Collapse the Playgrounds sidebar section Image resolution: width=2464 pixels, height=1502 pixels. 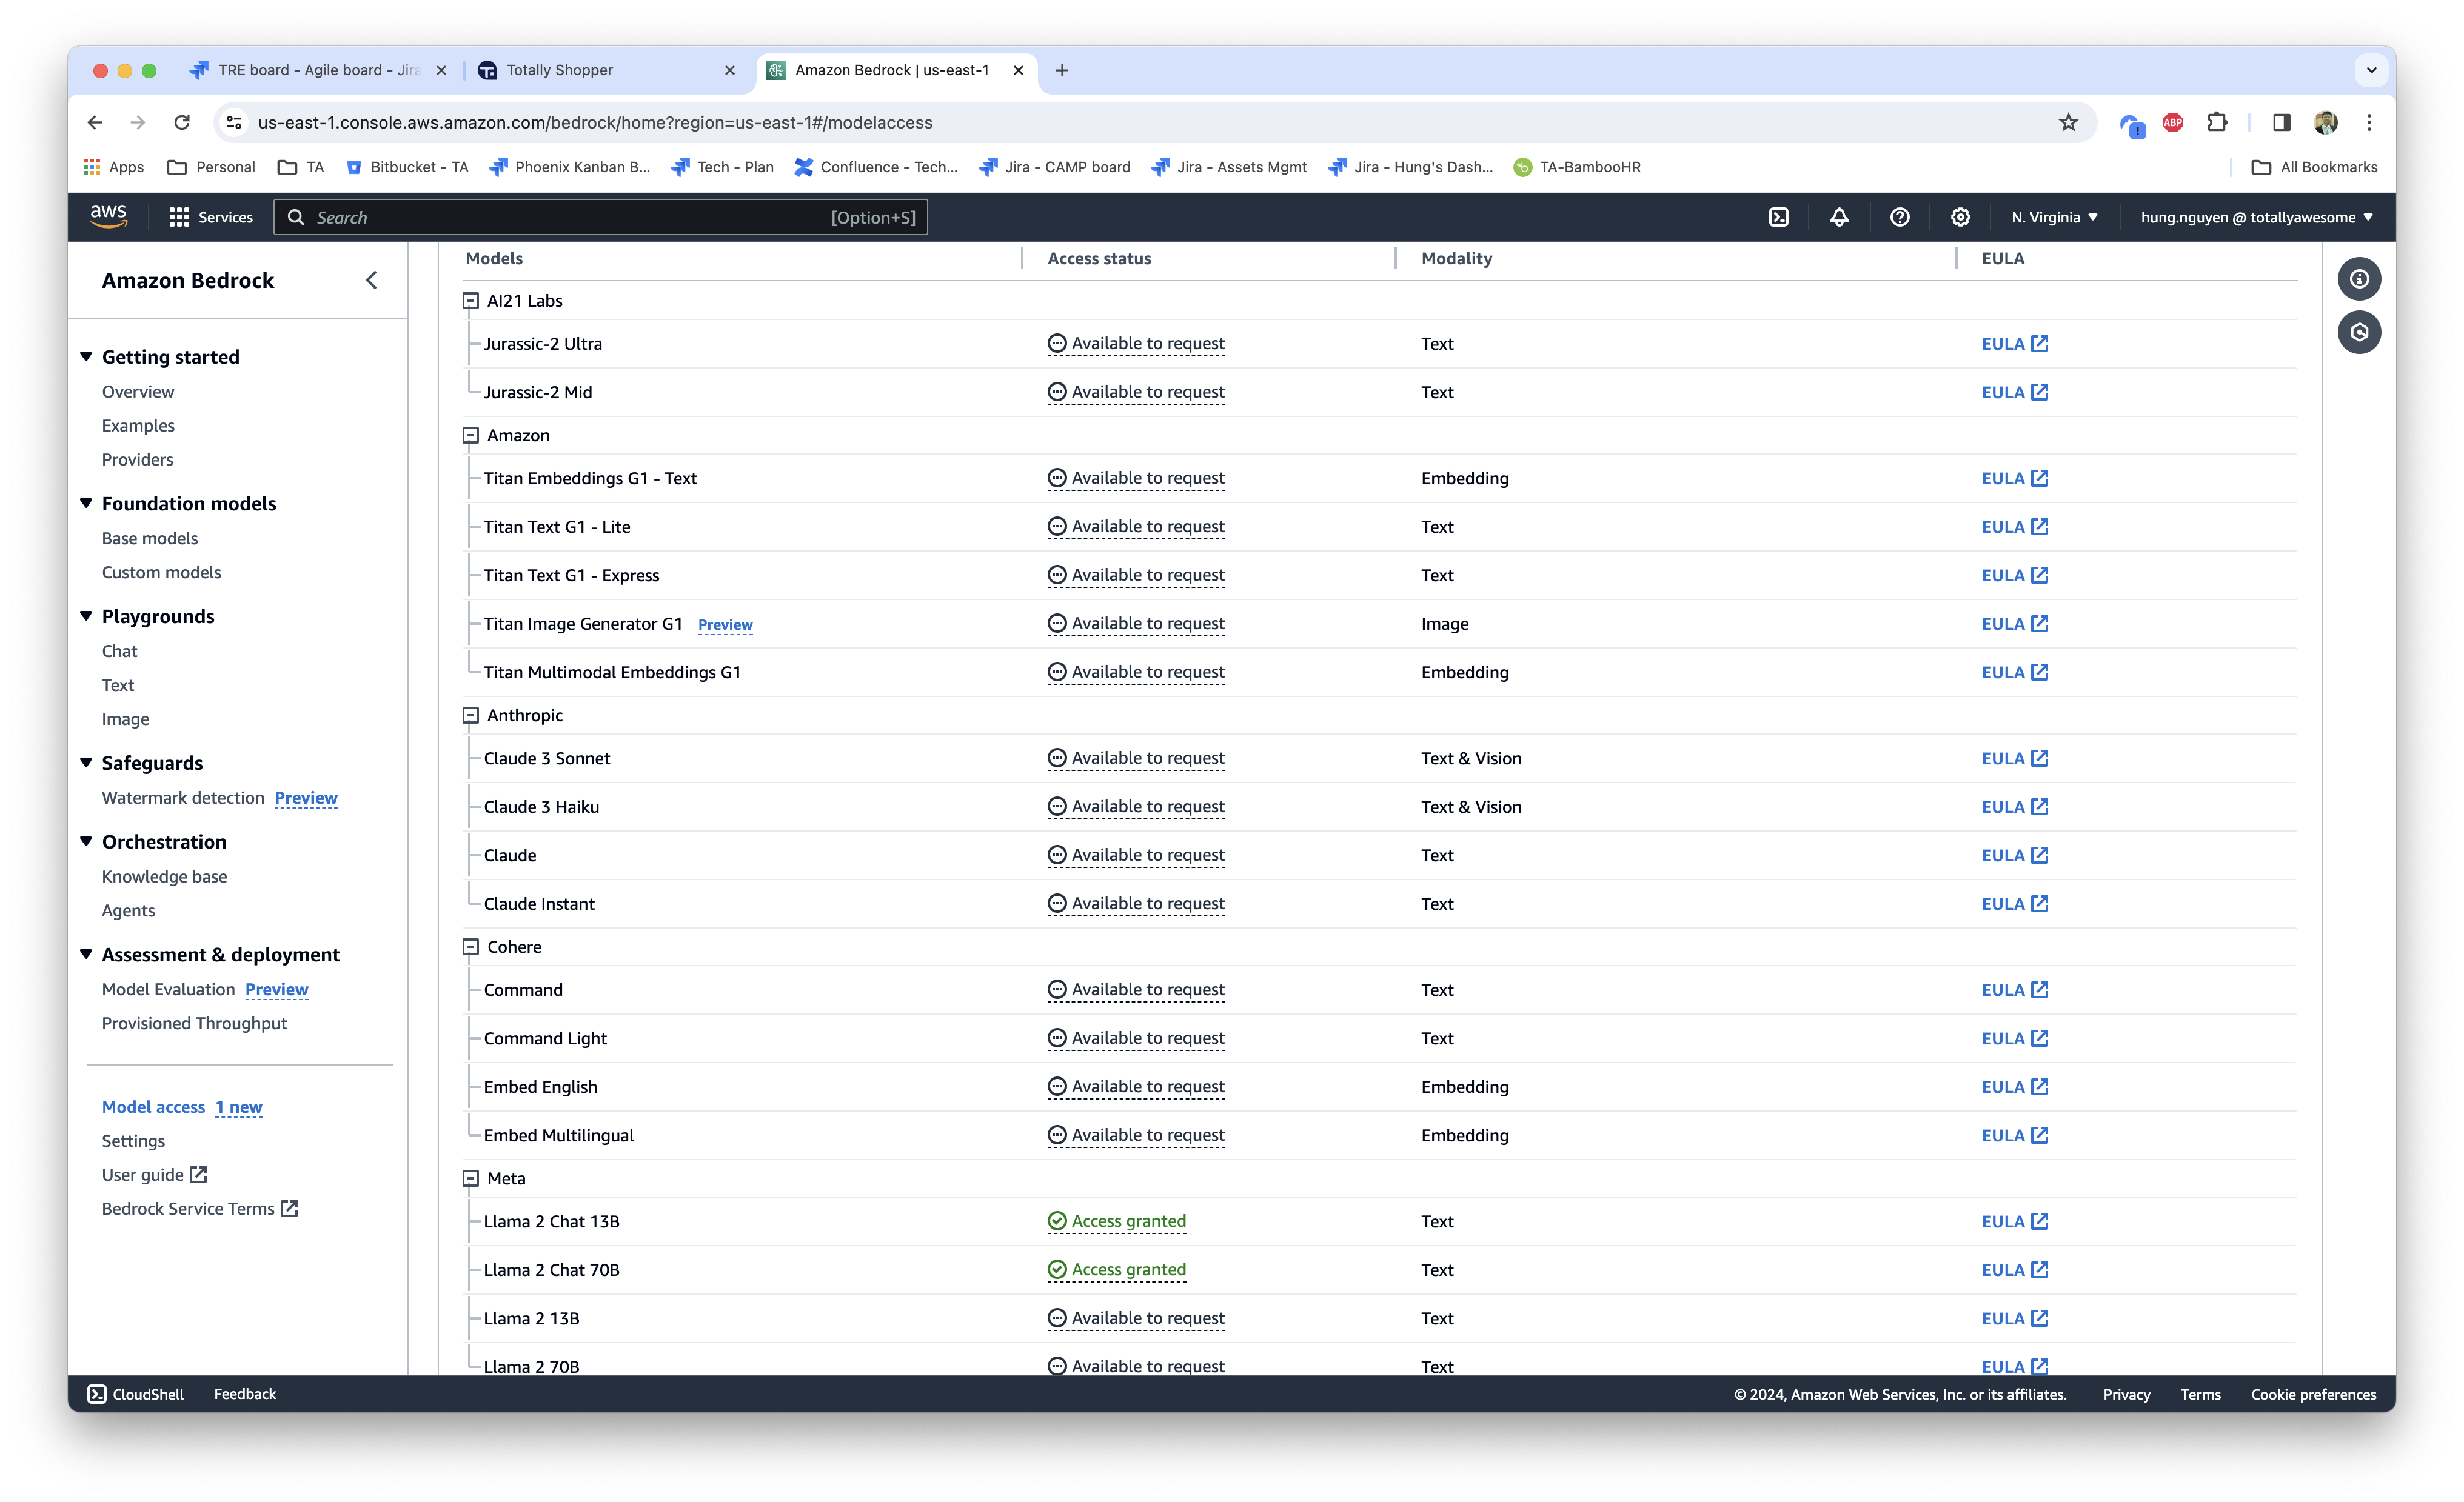coord(87,616)
